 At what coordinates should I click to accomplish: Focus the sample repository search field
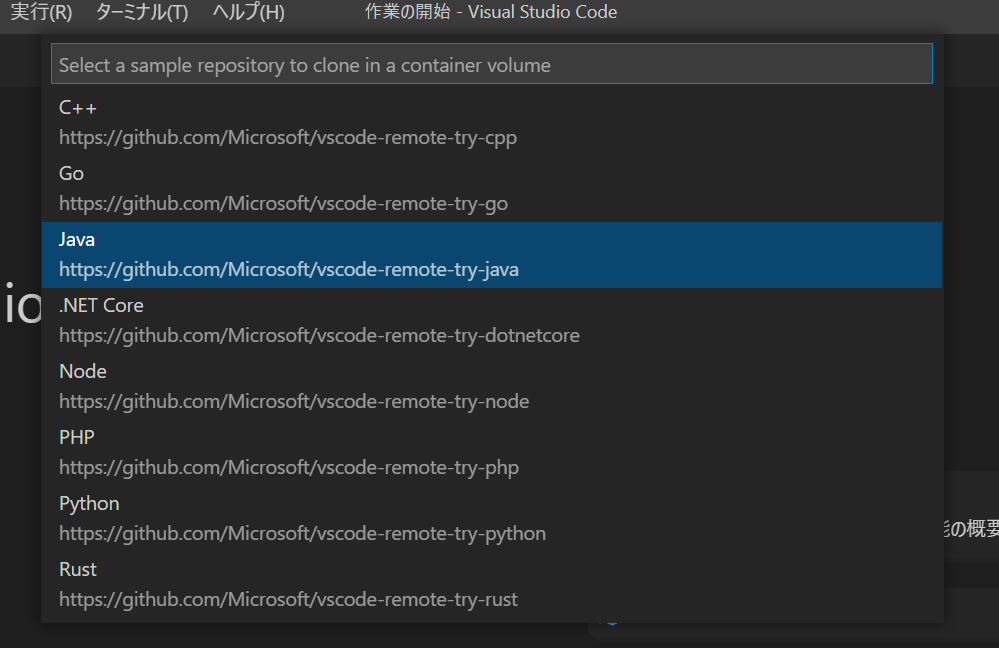click(491, 64)
